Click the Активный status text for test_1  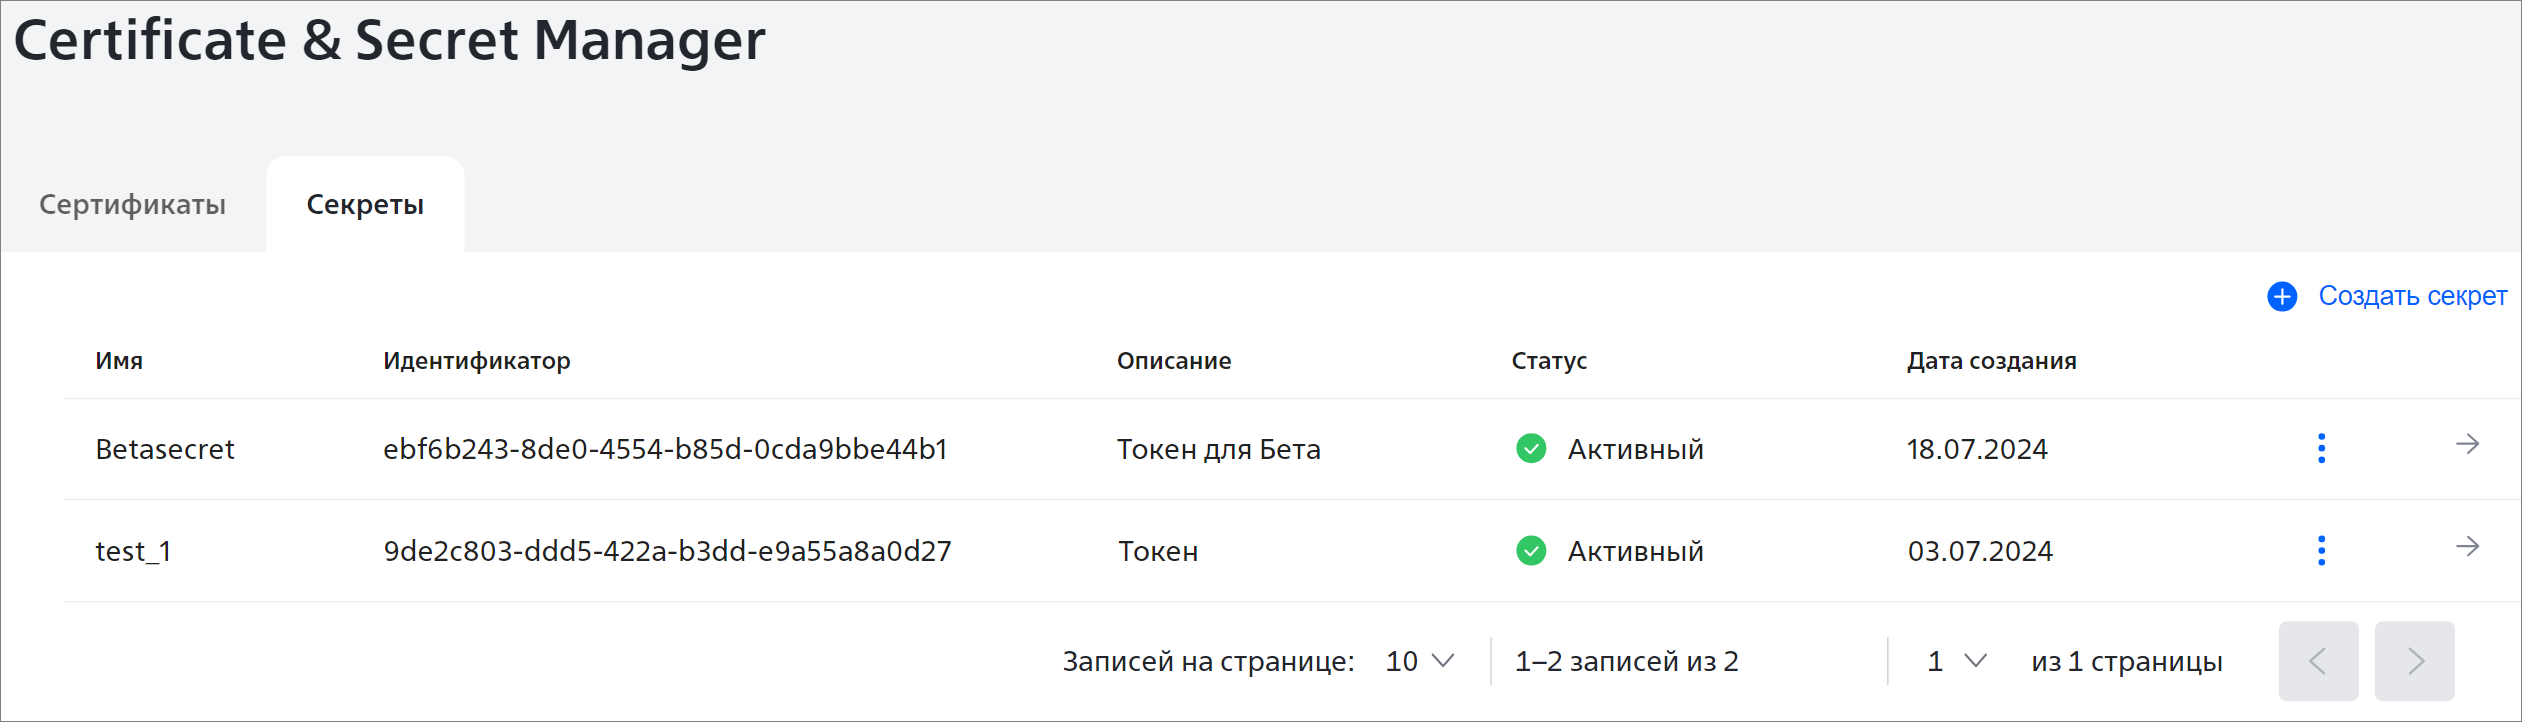1635,551
